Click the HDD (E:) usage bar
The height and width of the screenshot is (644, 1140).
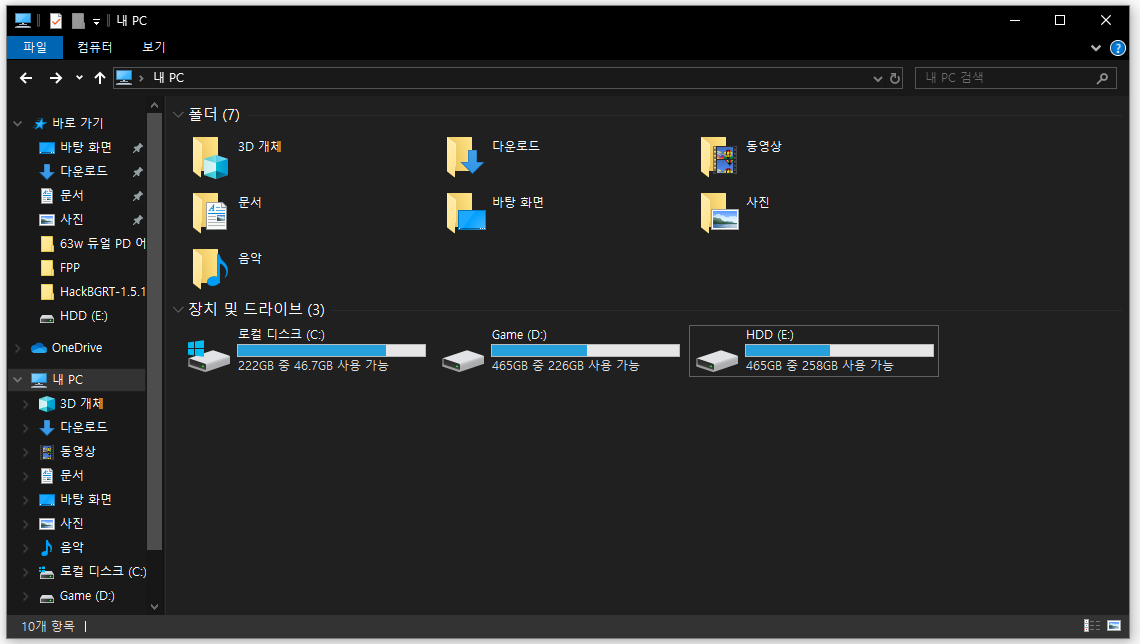coord(839,350)
